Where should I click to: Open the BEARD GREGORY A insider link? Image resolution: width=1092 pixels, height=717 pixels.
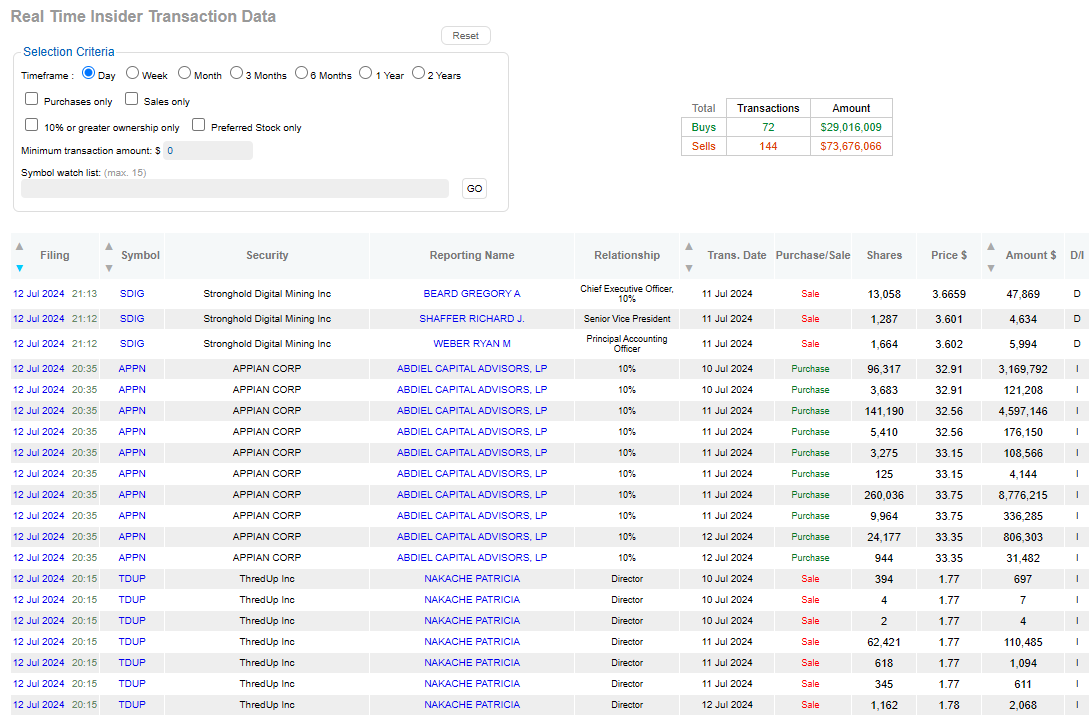pos(472,294)
